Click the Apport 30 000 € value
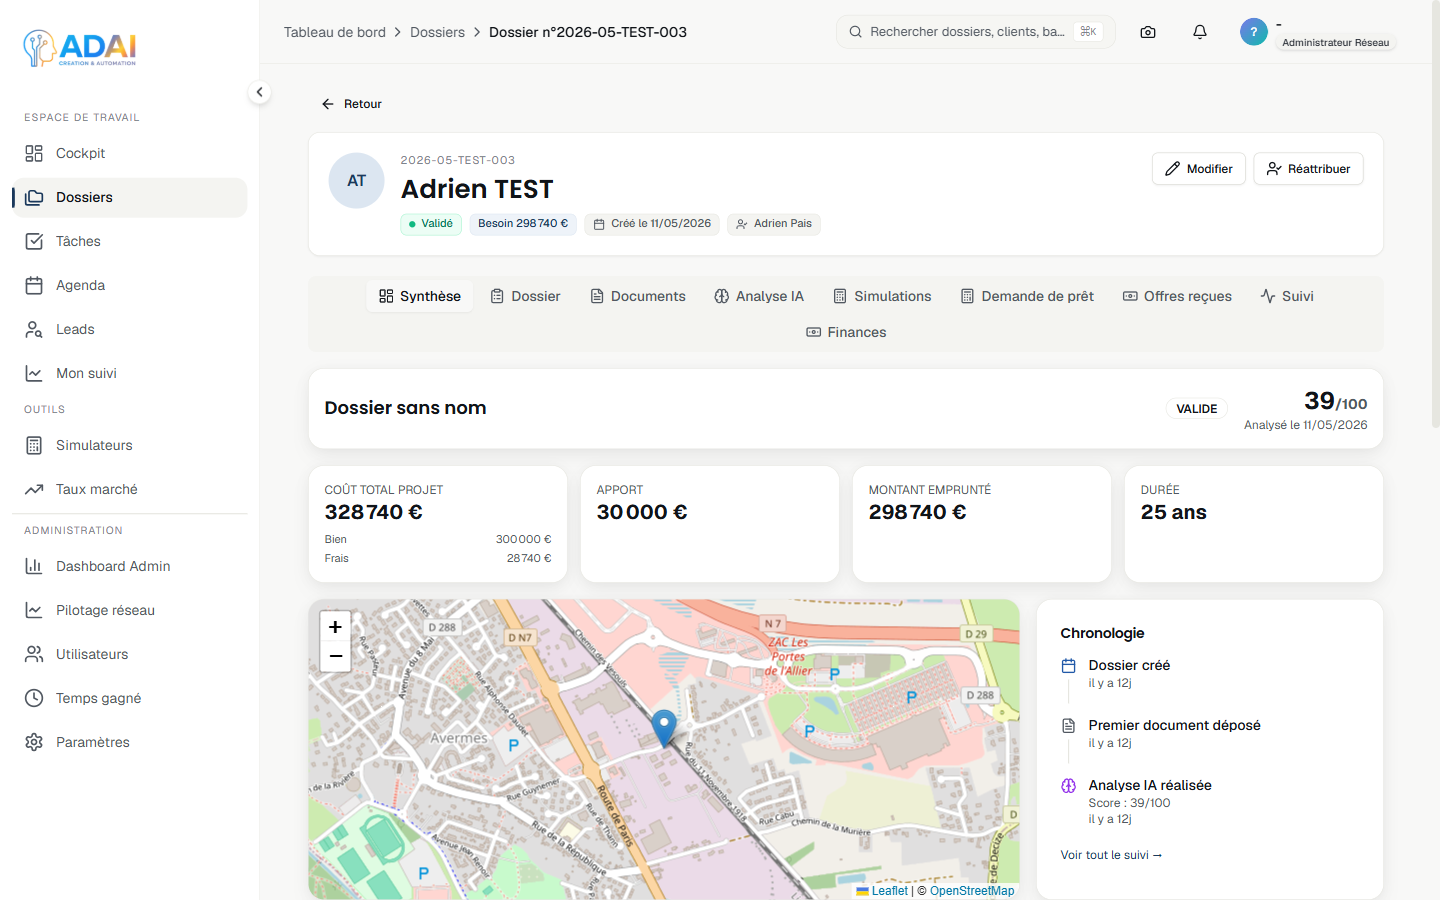The height and width of the screenshot is (900, 1440). click(642, 512)
